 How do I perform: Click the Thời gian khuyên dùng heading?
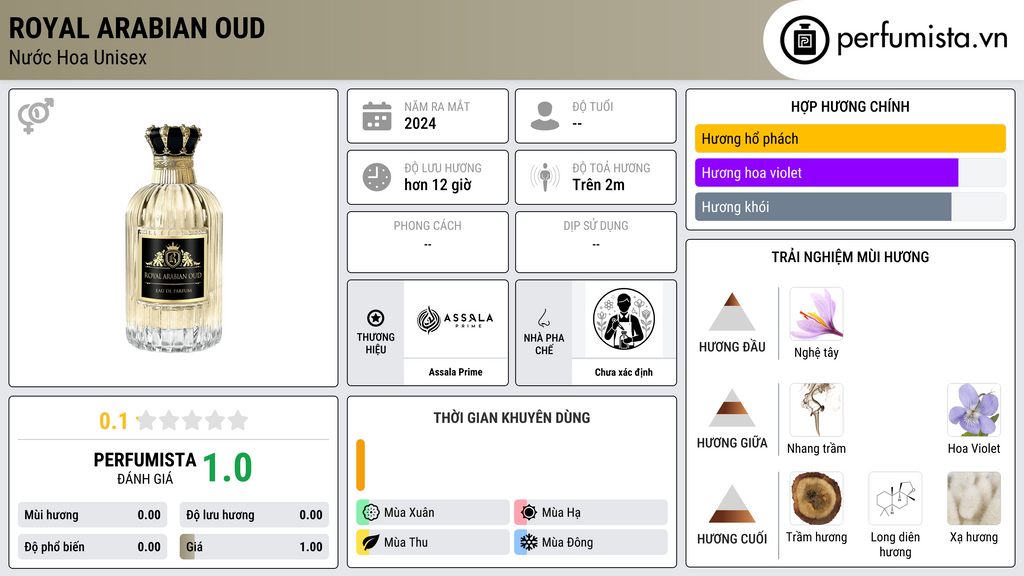click(x=512, y=418)
